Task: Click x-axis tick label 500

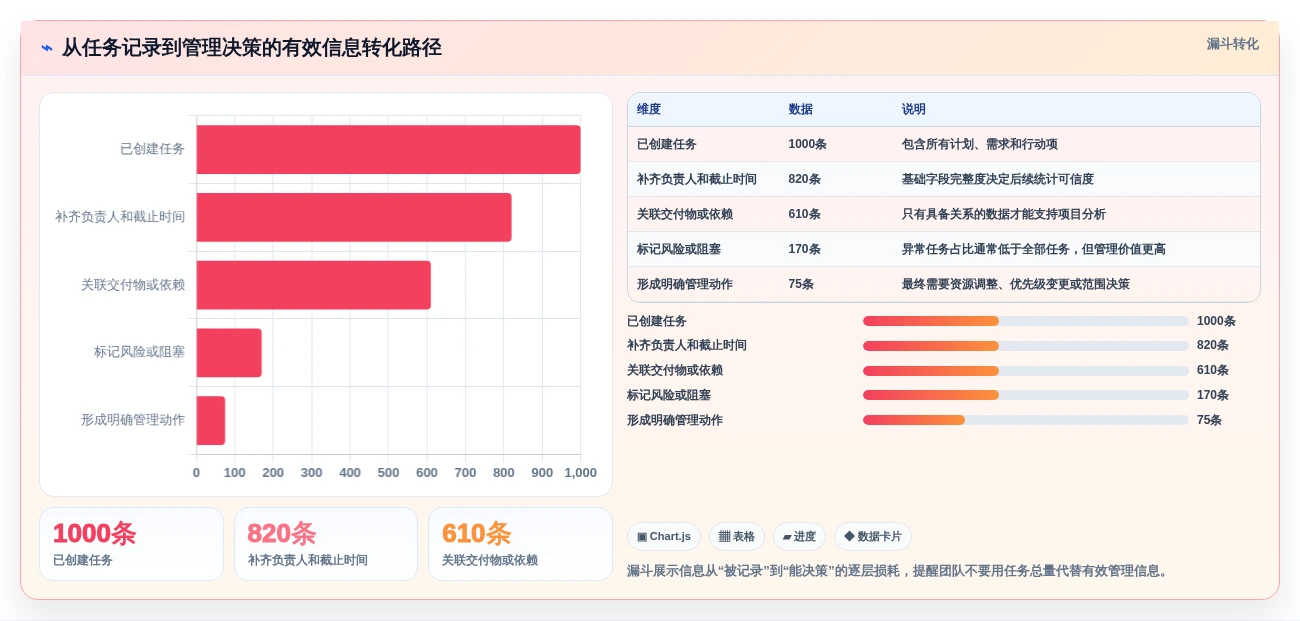Action: click(x=388, y=473)
